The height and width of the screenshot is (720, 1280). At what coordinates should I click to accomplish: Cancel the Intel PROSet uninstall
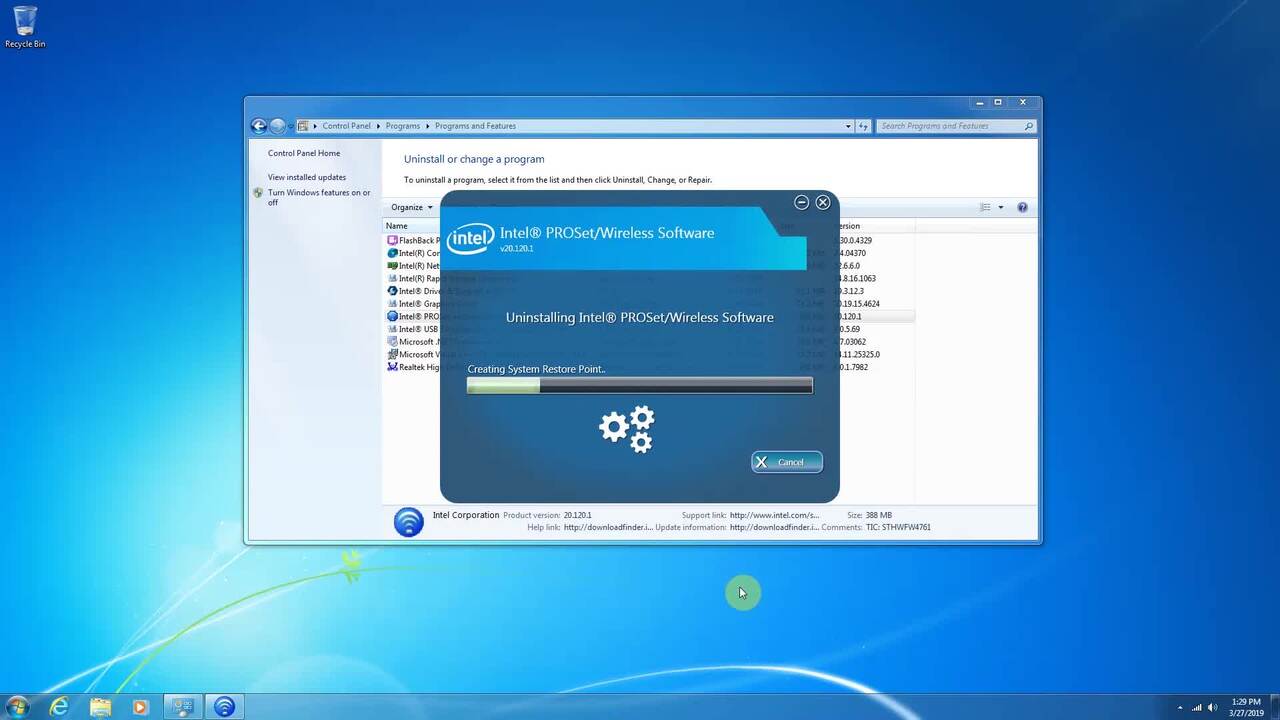787,462
